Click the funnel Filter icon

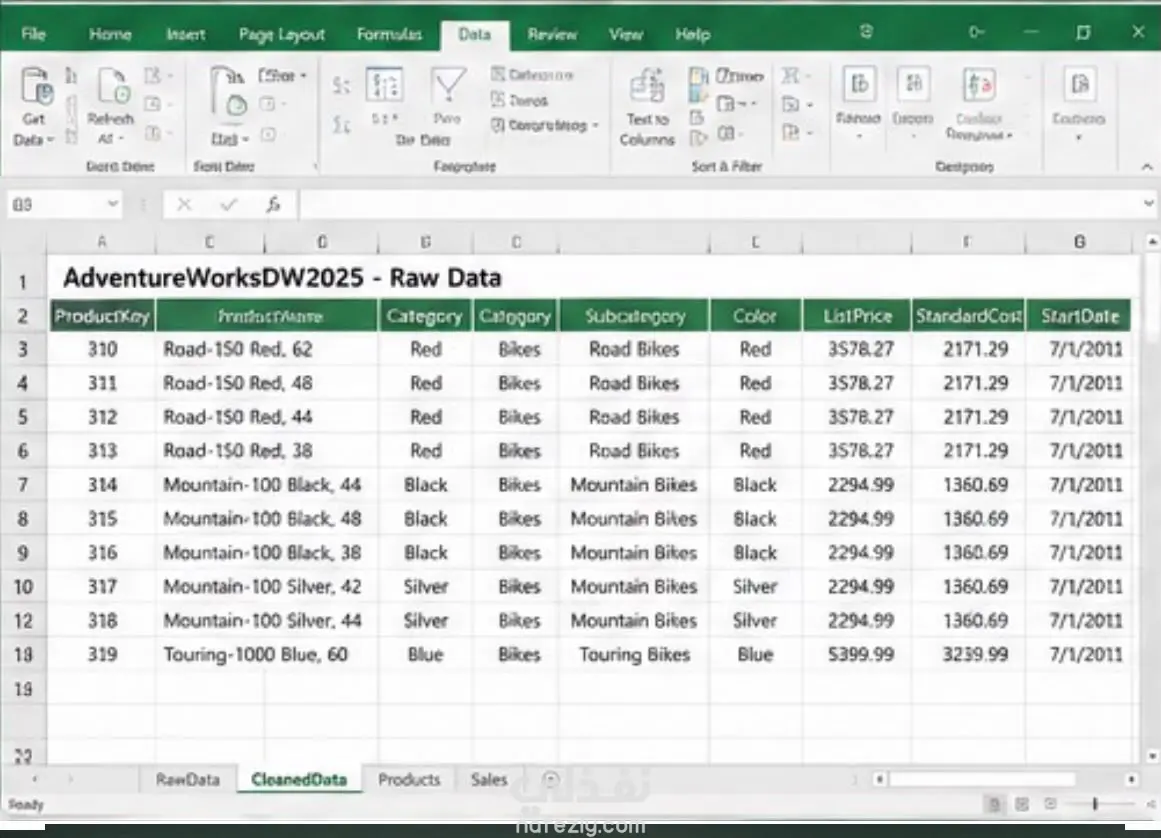[x=448, y=86]
